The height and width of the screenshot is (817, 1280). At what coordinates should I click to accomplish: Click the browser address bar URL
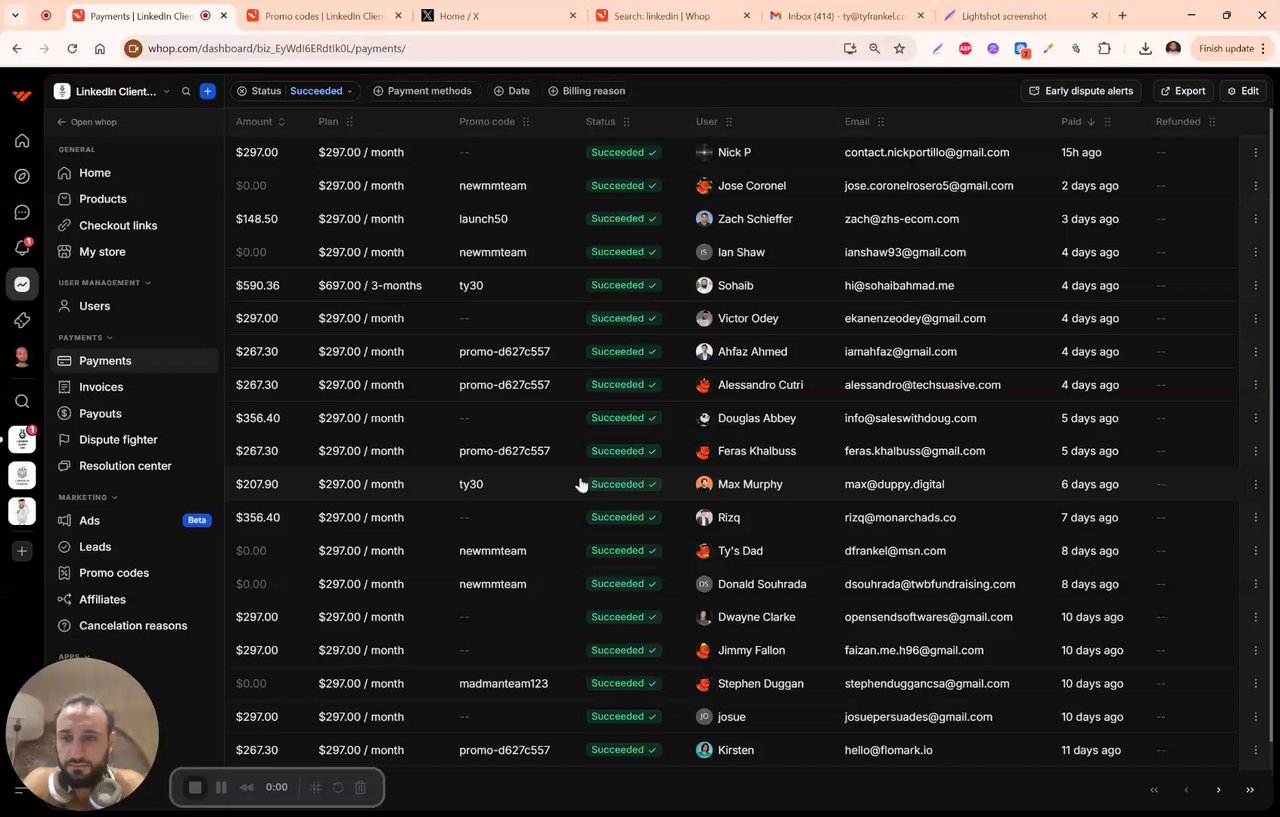click(277, 48)
